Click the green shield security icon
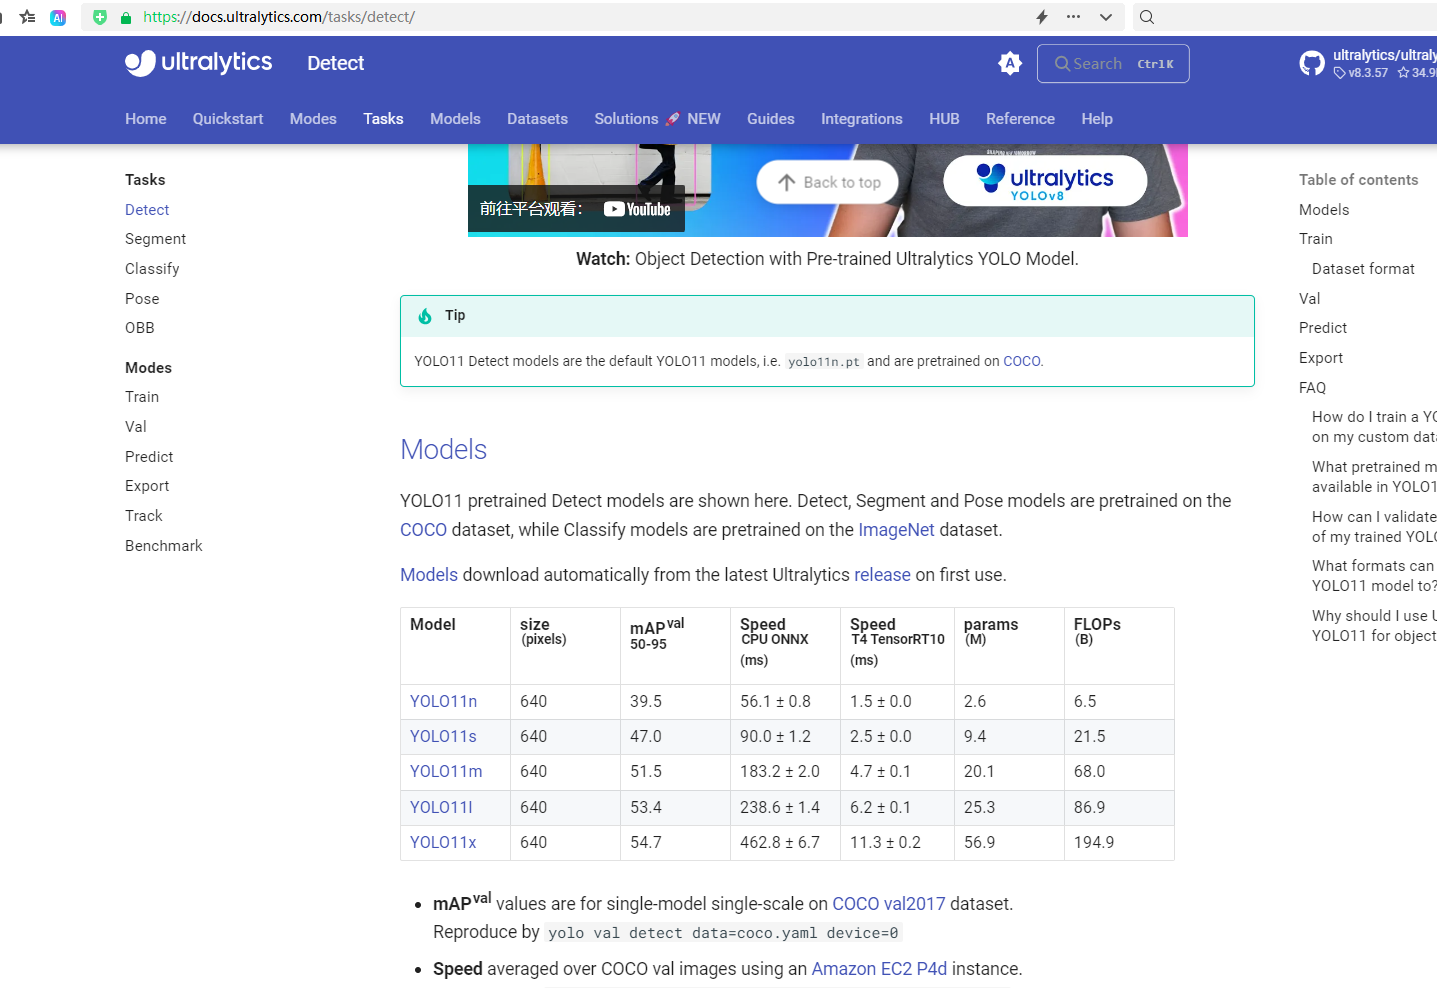1437x988 pixels. pyautogui.click(x=100, y=17)
